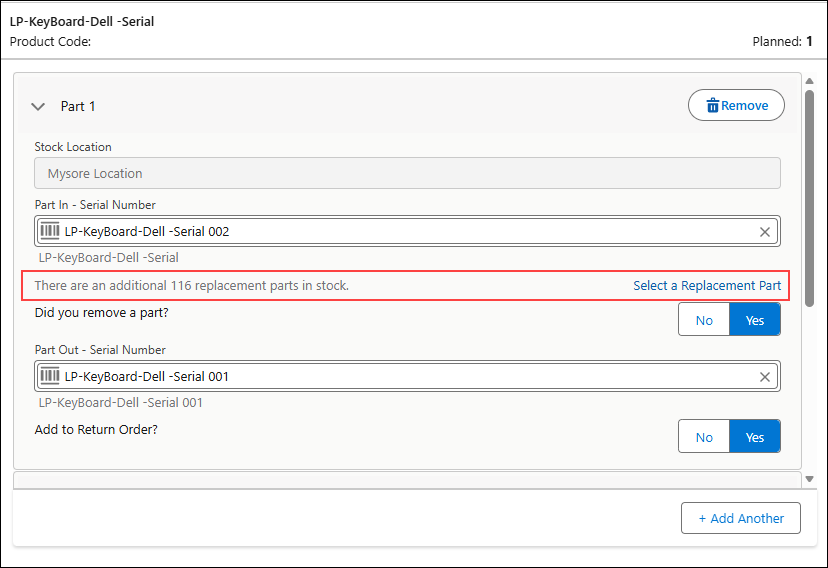Open the Select a Replacement Part link
This screenshot has width=828, height=568.
pyautogui.click(x=707, y=286)
